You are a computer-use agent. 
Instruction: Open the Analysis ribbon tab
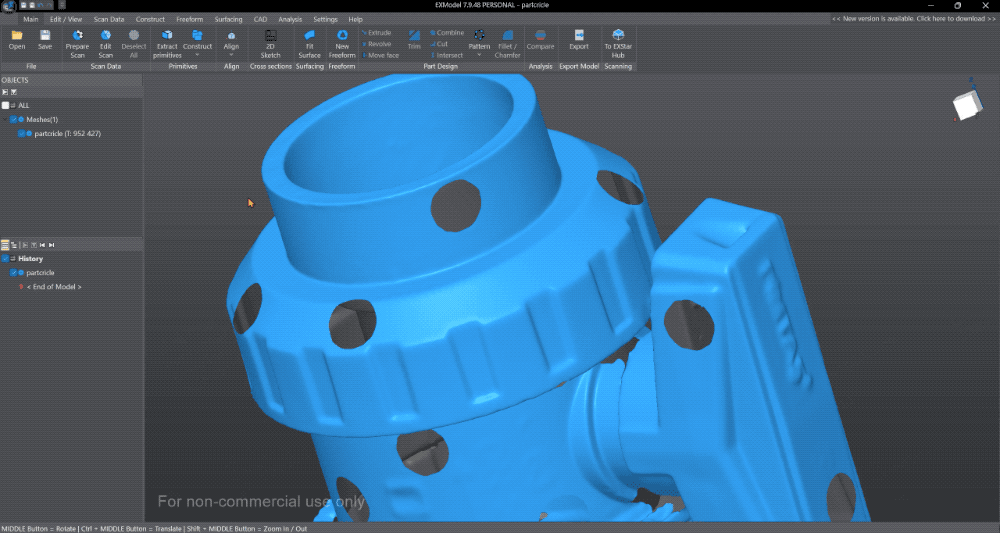290,19
